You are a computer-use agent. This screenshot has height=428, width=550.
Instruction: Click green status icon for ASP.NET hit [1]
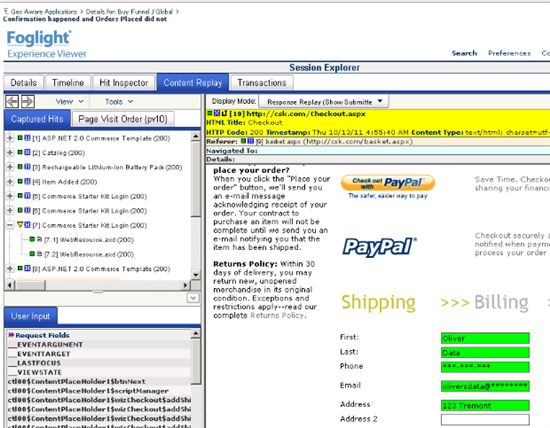click(x=20, y=138)
